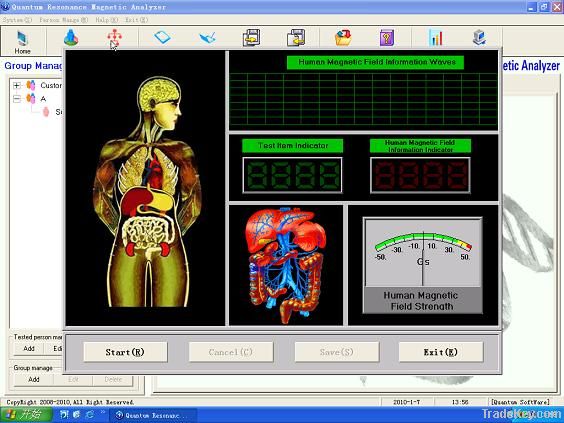The width and height of the screenshot is (564, 423).
Task: Click the blue testing hand toolbar icon
Action: pos(208,37)
